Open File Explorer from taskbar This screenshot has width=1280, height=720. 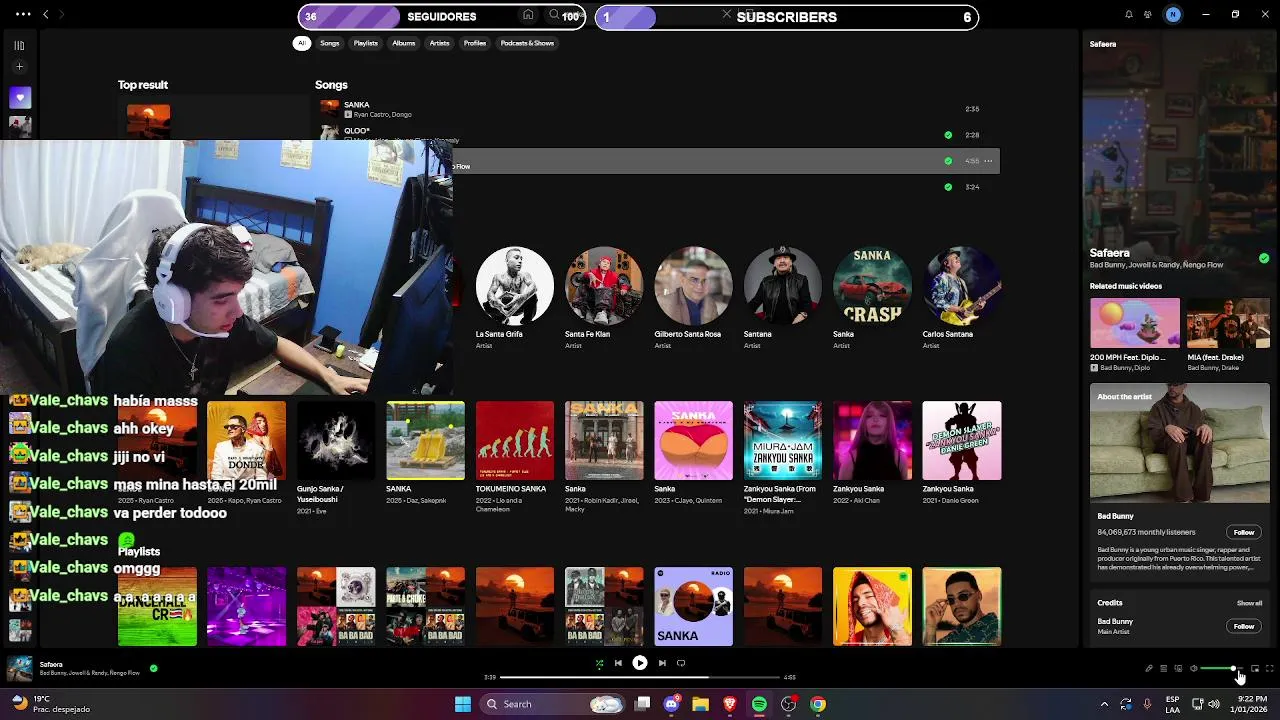click(700, 704)
